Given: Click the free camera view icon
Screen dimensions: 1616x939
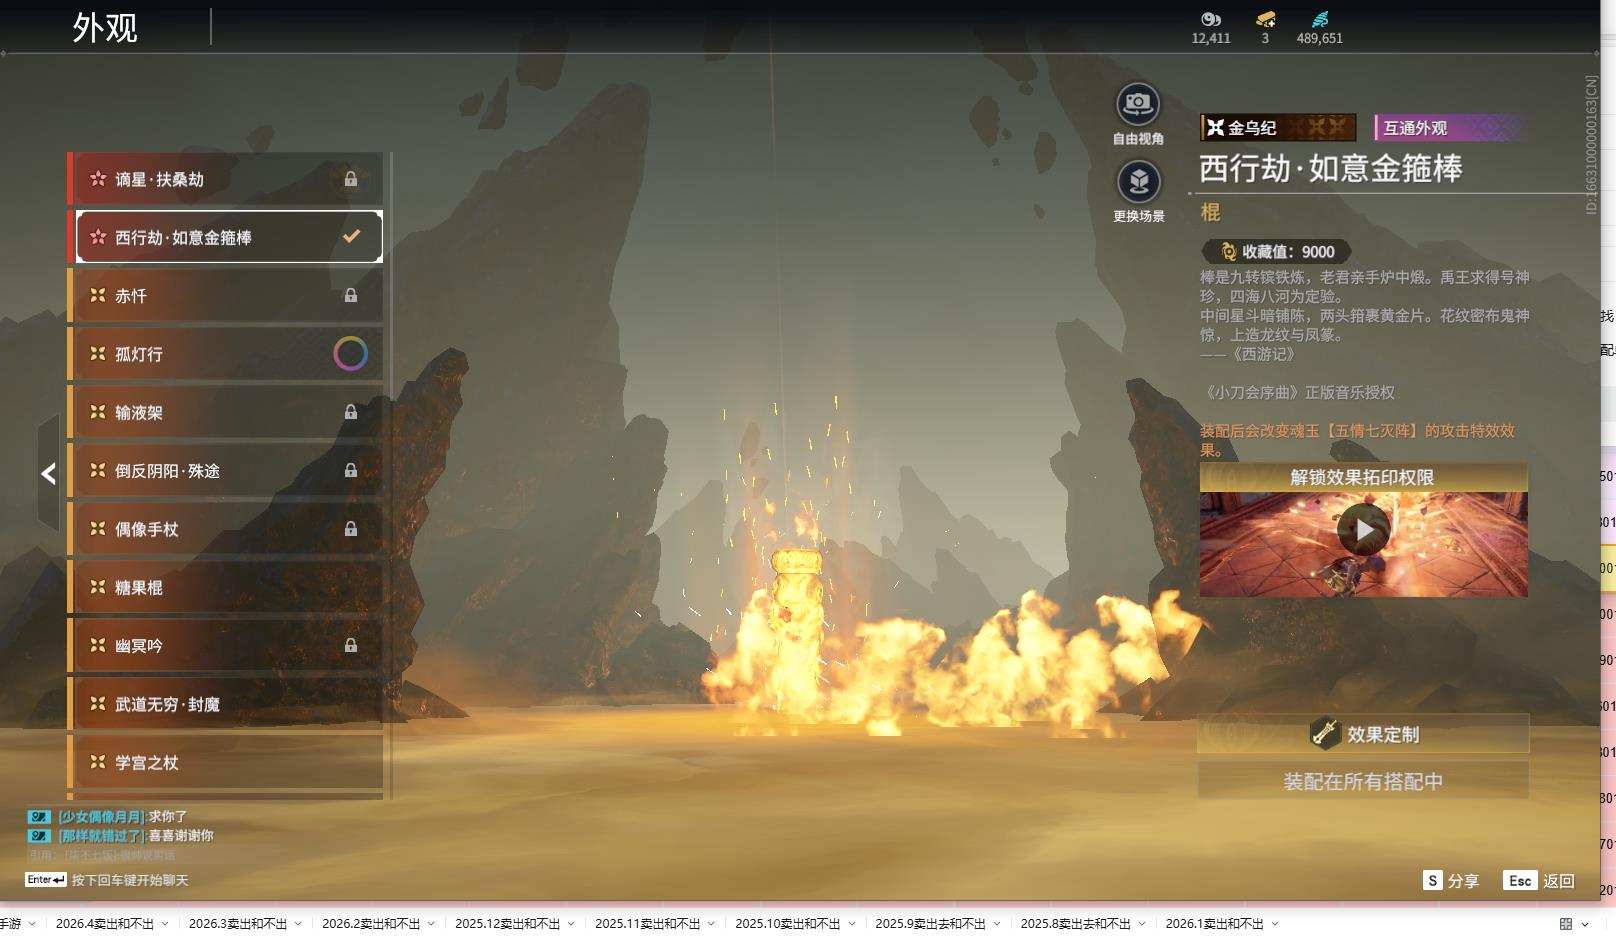Looking at the screenshot, I should (x=1138, y=104).
